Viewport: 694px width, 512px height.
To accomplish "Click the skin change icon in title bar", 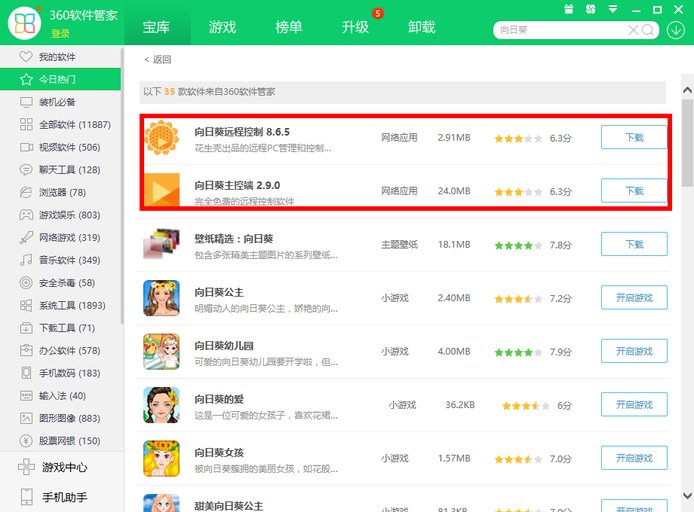I will [x=590, y=9].
